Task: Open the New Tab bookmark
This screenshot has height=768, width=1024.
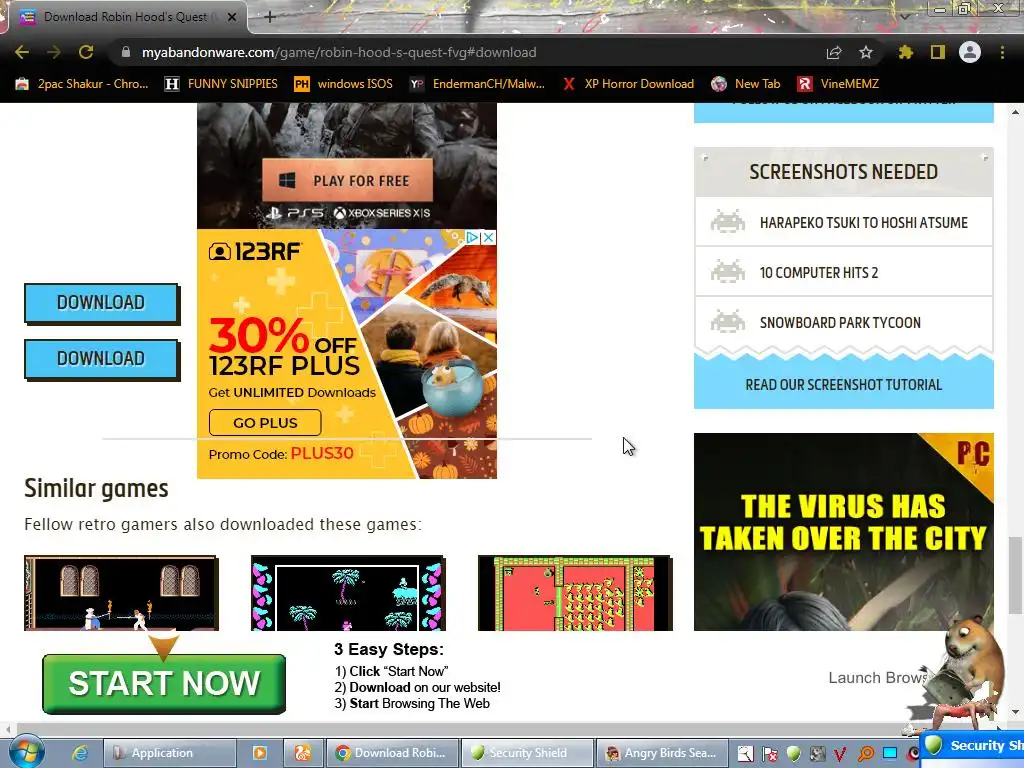Action: [x=746, y=84]
